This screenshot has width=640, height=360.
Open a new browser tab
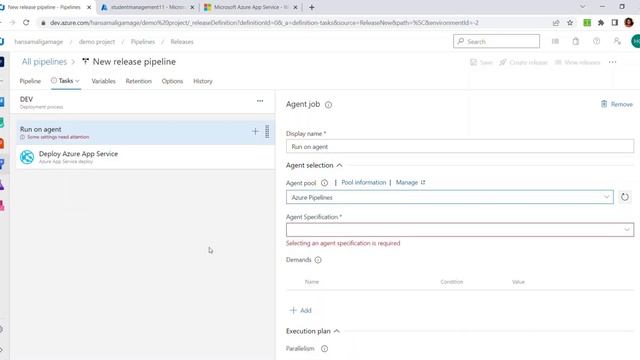312,7
